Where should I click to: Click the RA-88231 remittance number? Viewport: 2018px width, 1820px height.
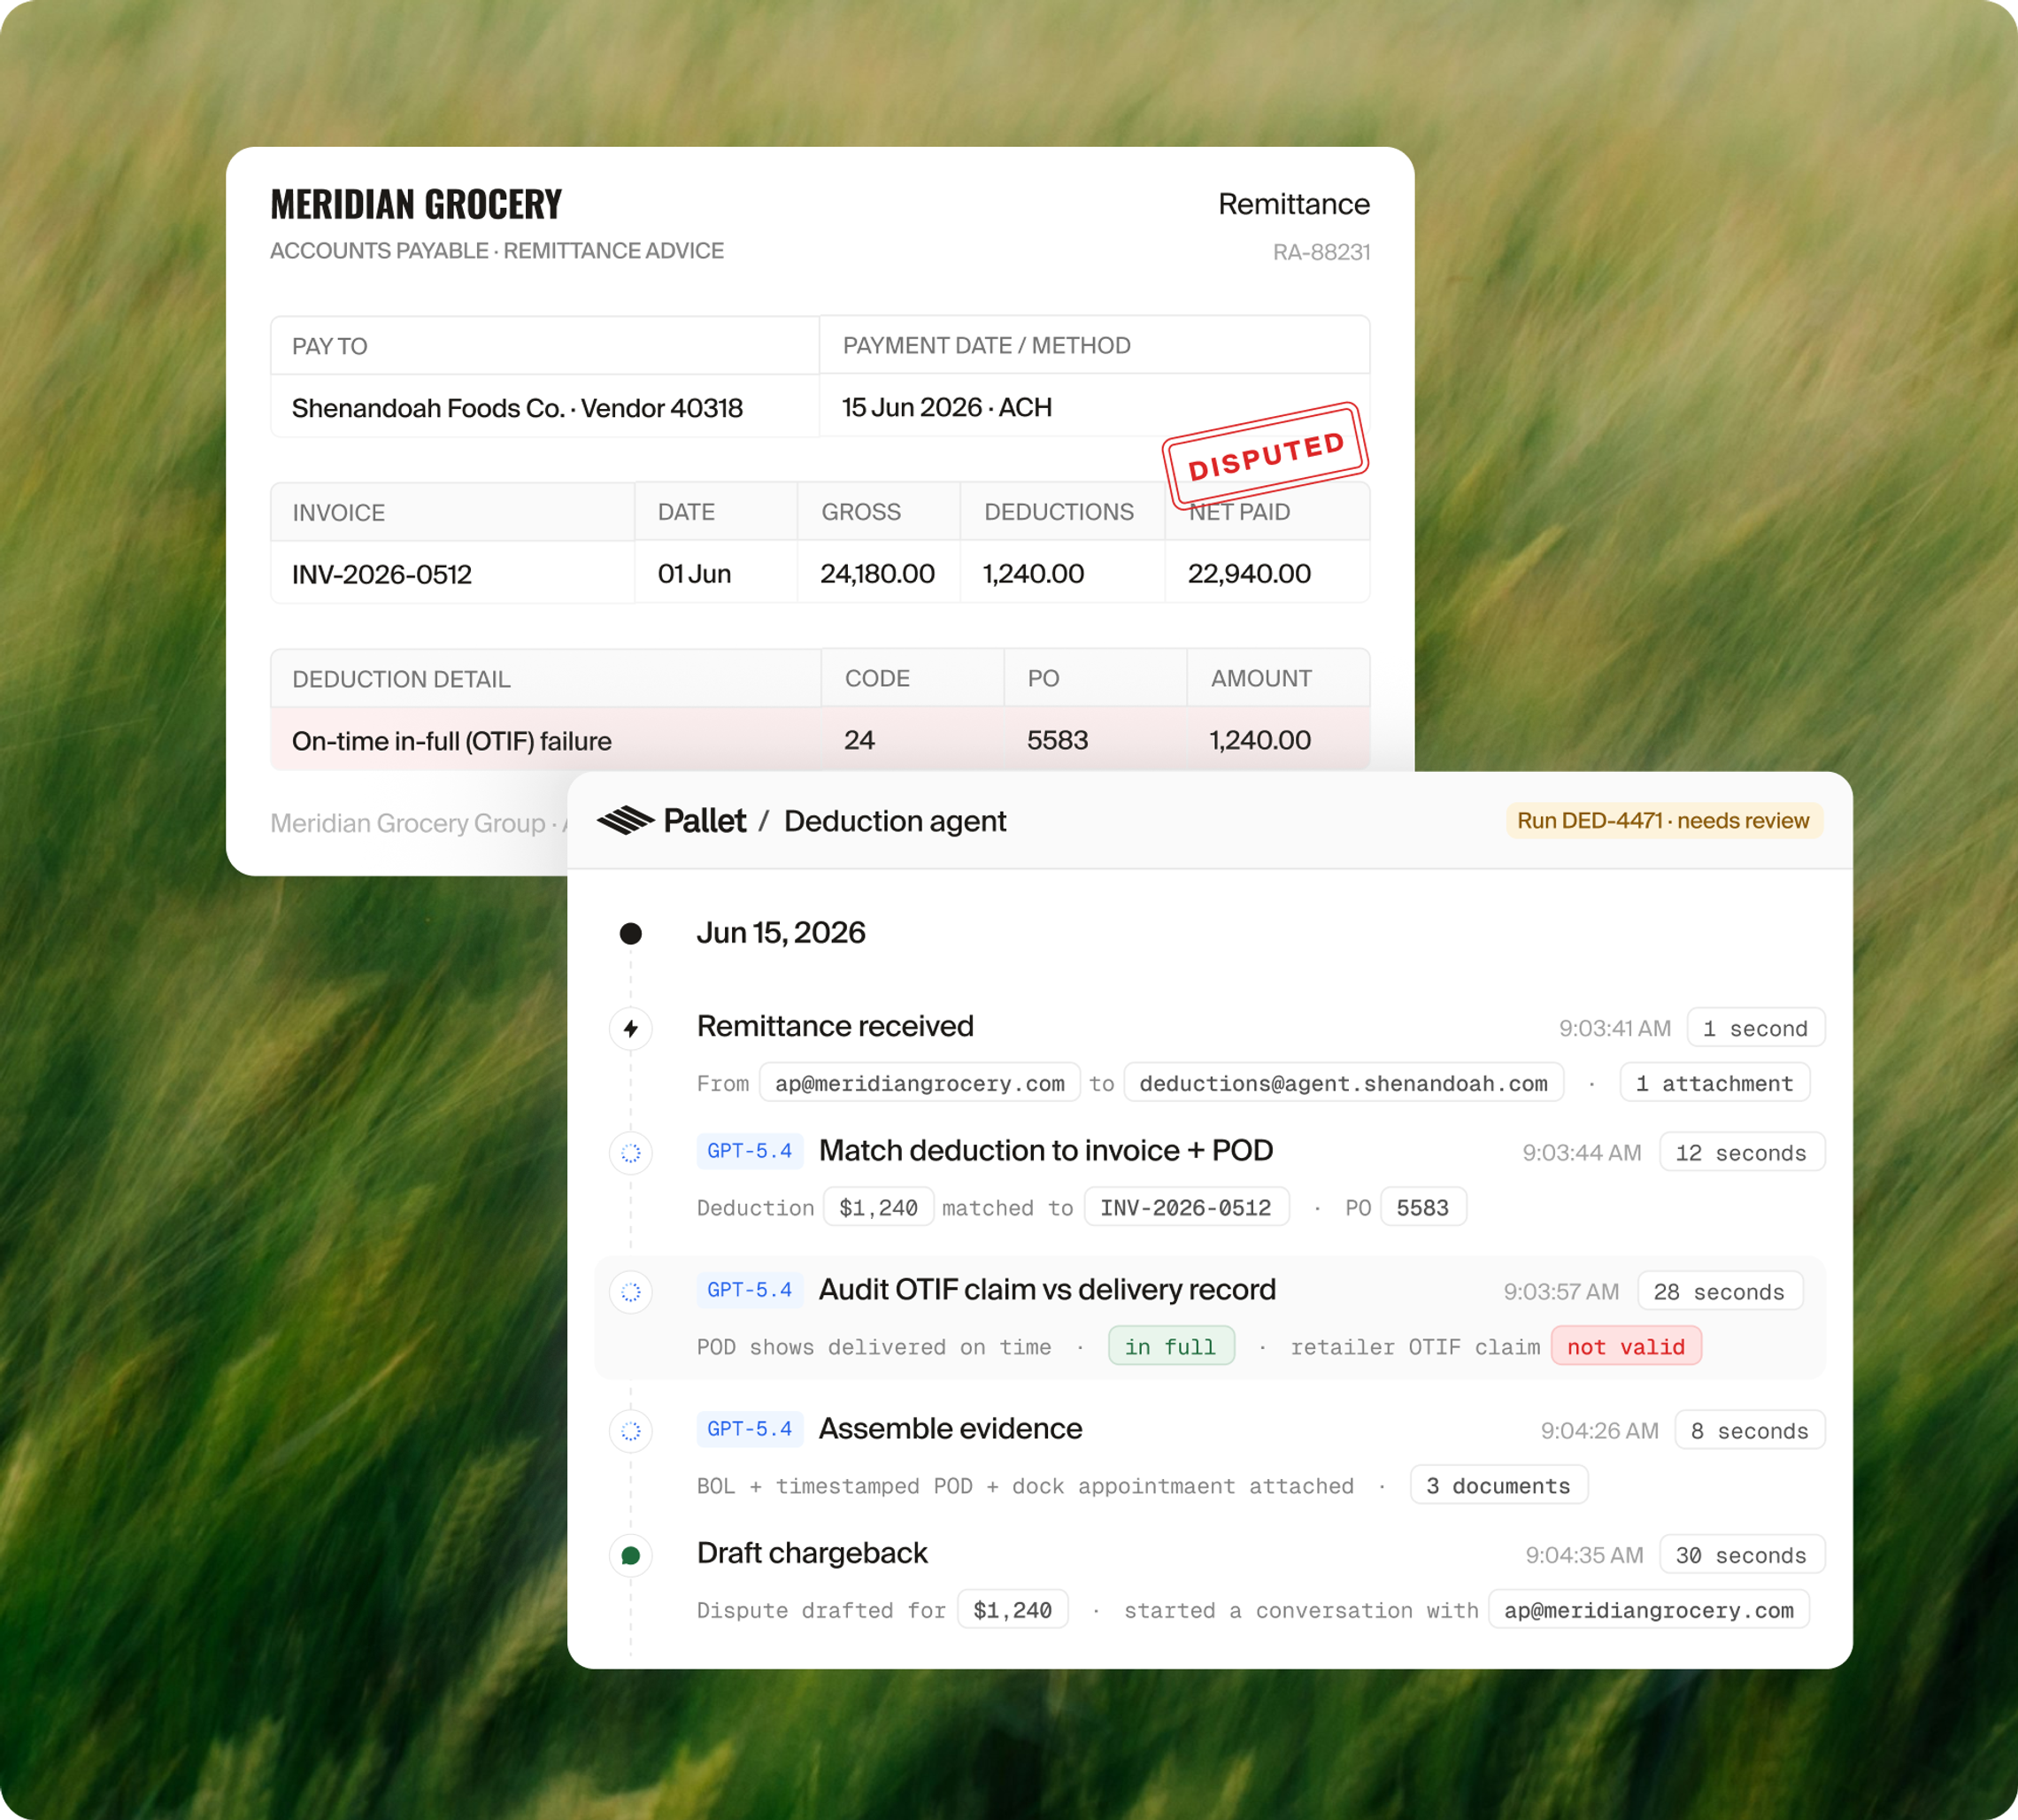[x=1321, y=252]
